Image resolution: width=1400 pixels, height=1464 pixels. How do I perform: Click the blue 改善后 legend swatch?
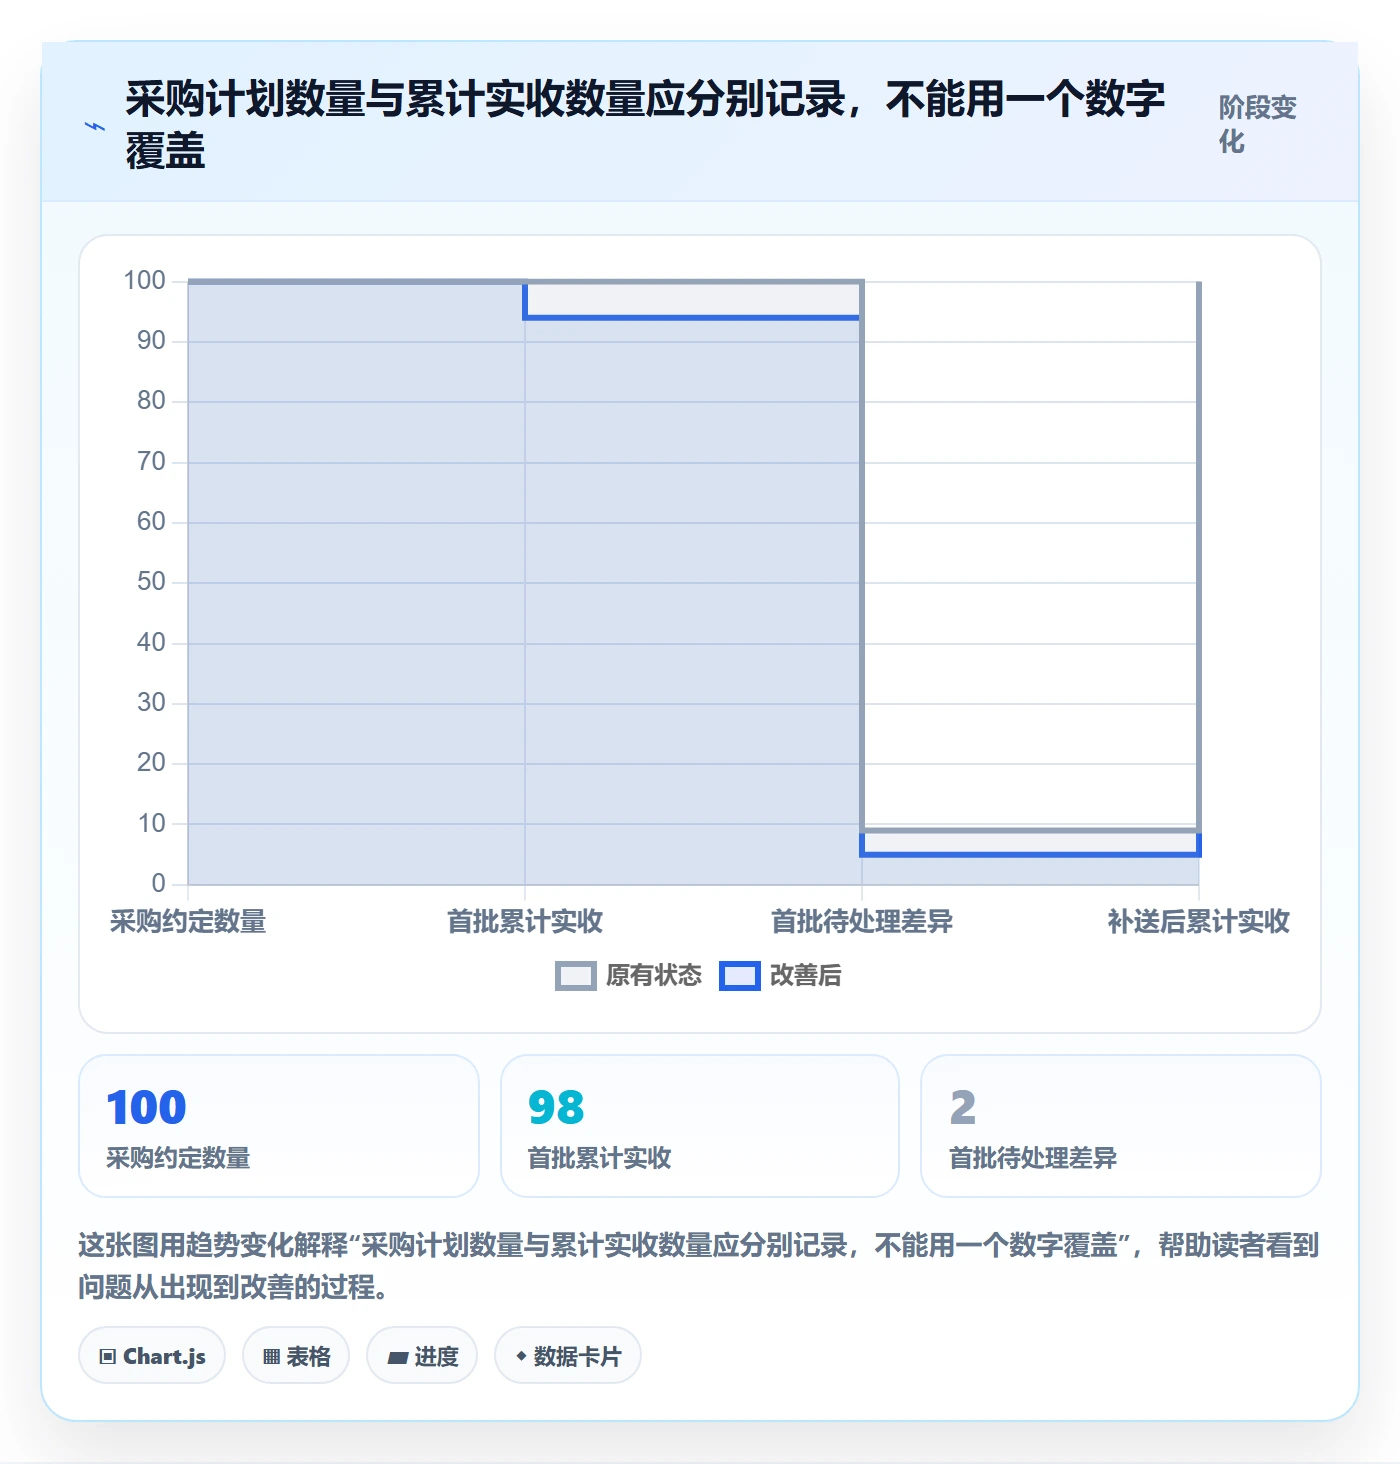(x=740, y=976)
